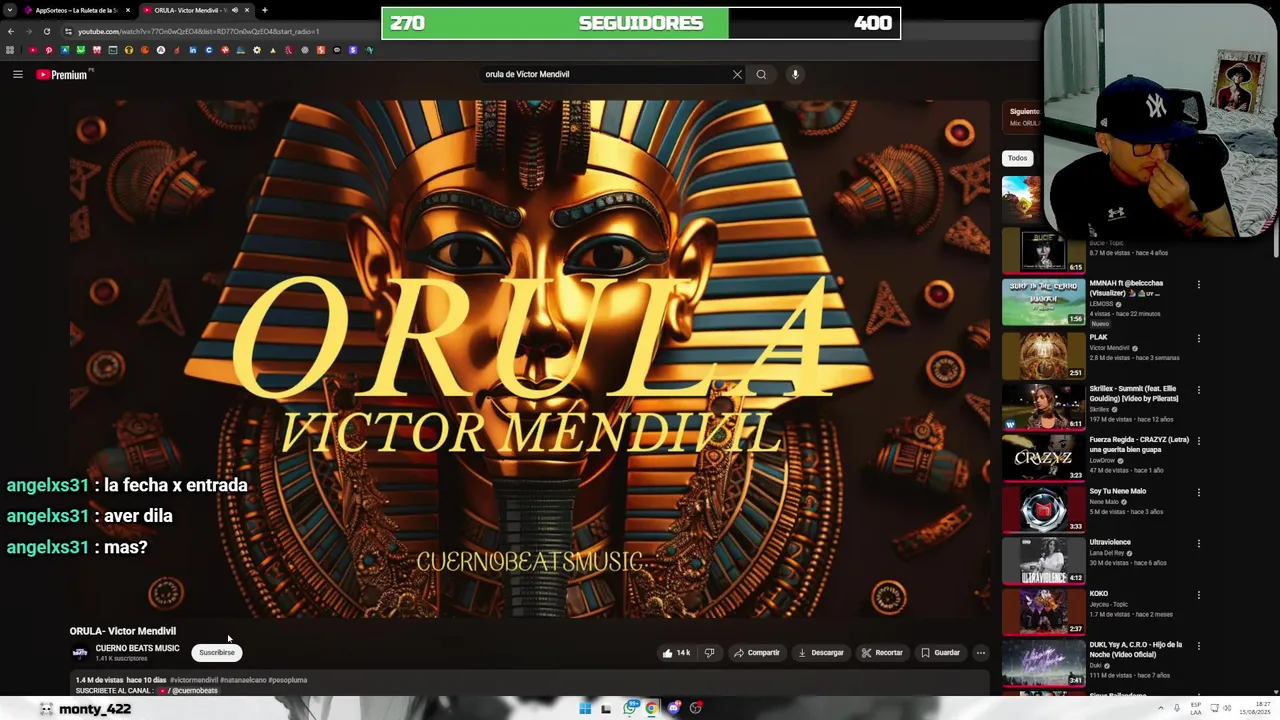Open Windows Start menu

(585, 709)
